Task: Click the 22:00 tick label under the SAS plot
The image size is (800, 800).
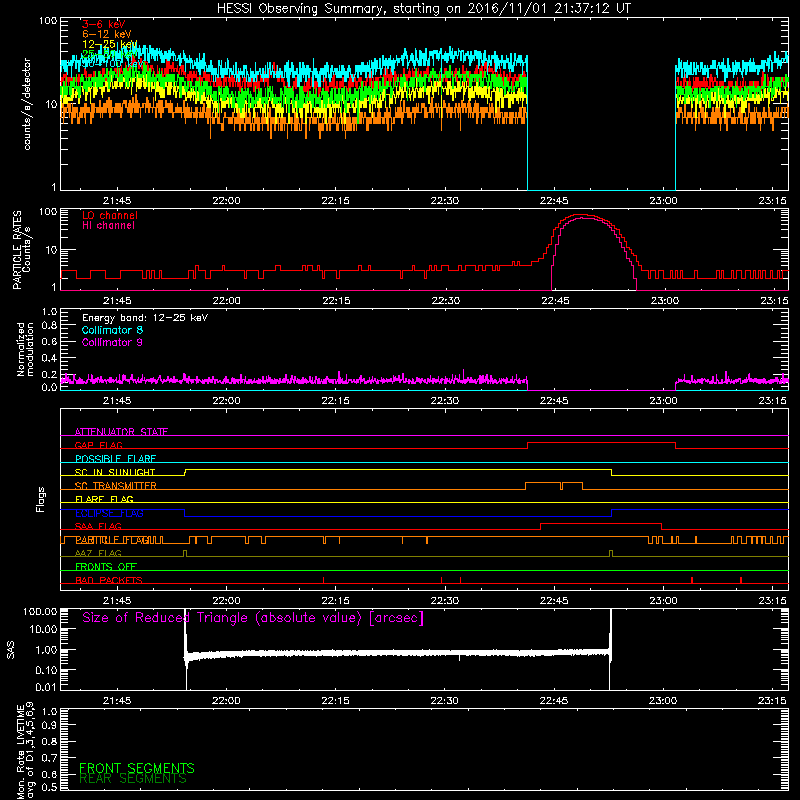Action: 226,701
